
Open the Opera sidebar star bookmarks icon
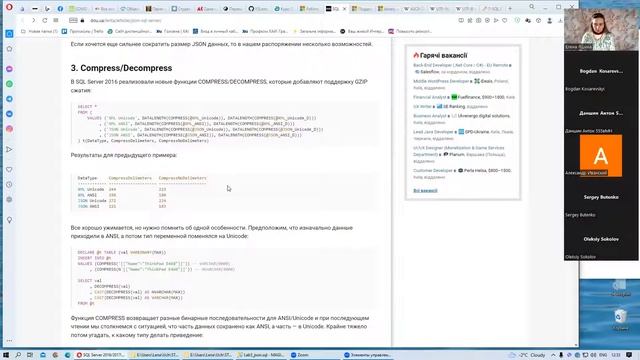[9, 49]
